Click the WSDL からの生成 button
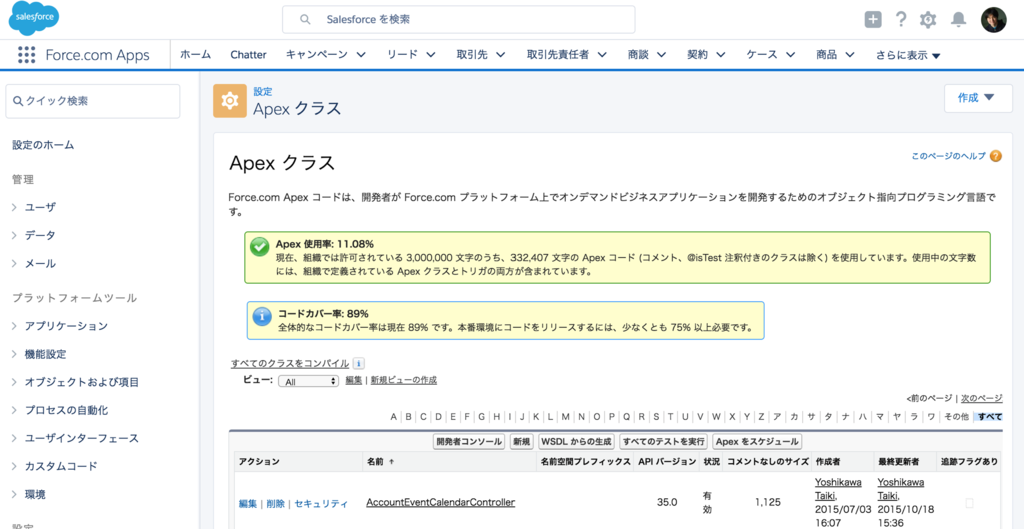 coord(576,442)
